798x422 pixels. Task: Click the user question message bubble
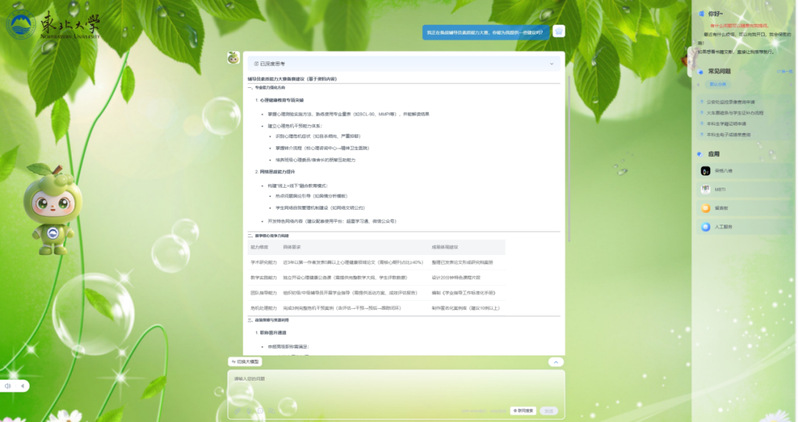pos(486,32)
